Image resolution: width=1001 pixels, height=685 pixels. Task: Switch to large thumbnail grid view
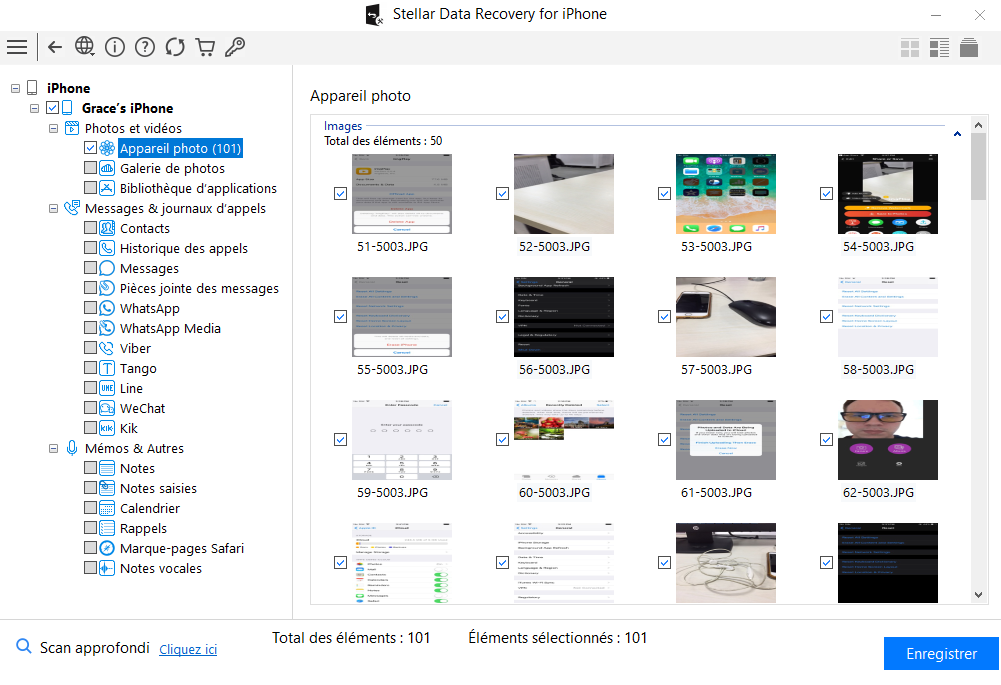tap(910, 48)
